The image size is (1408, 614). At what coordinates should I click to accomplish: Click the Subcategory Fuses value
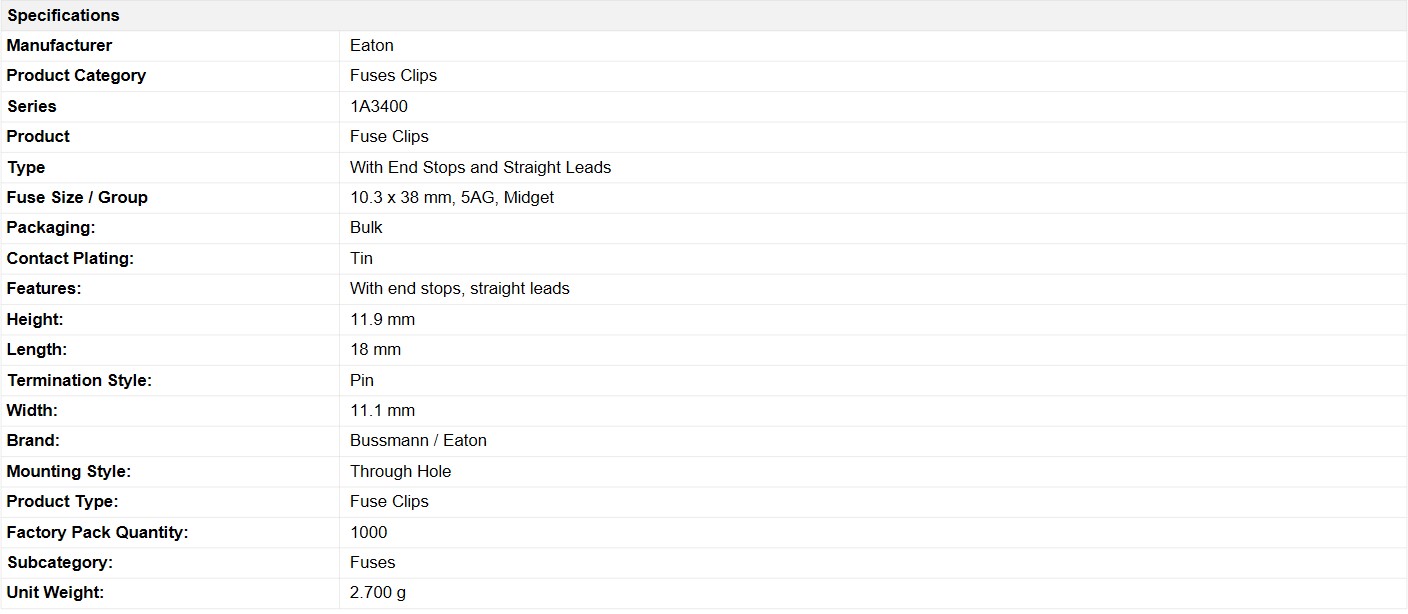(373, 562)
